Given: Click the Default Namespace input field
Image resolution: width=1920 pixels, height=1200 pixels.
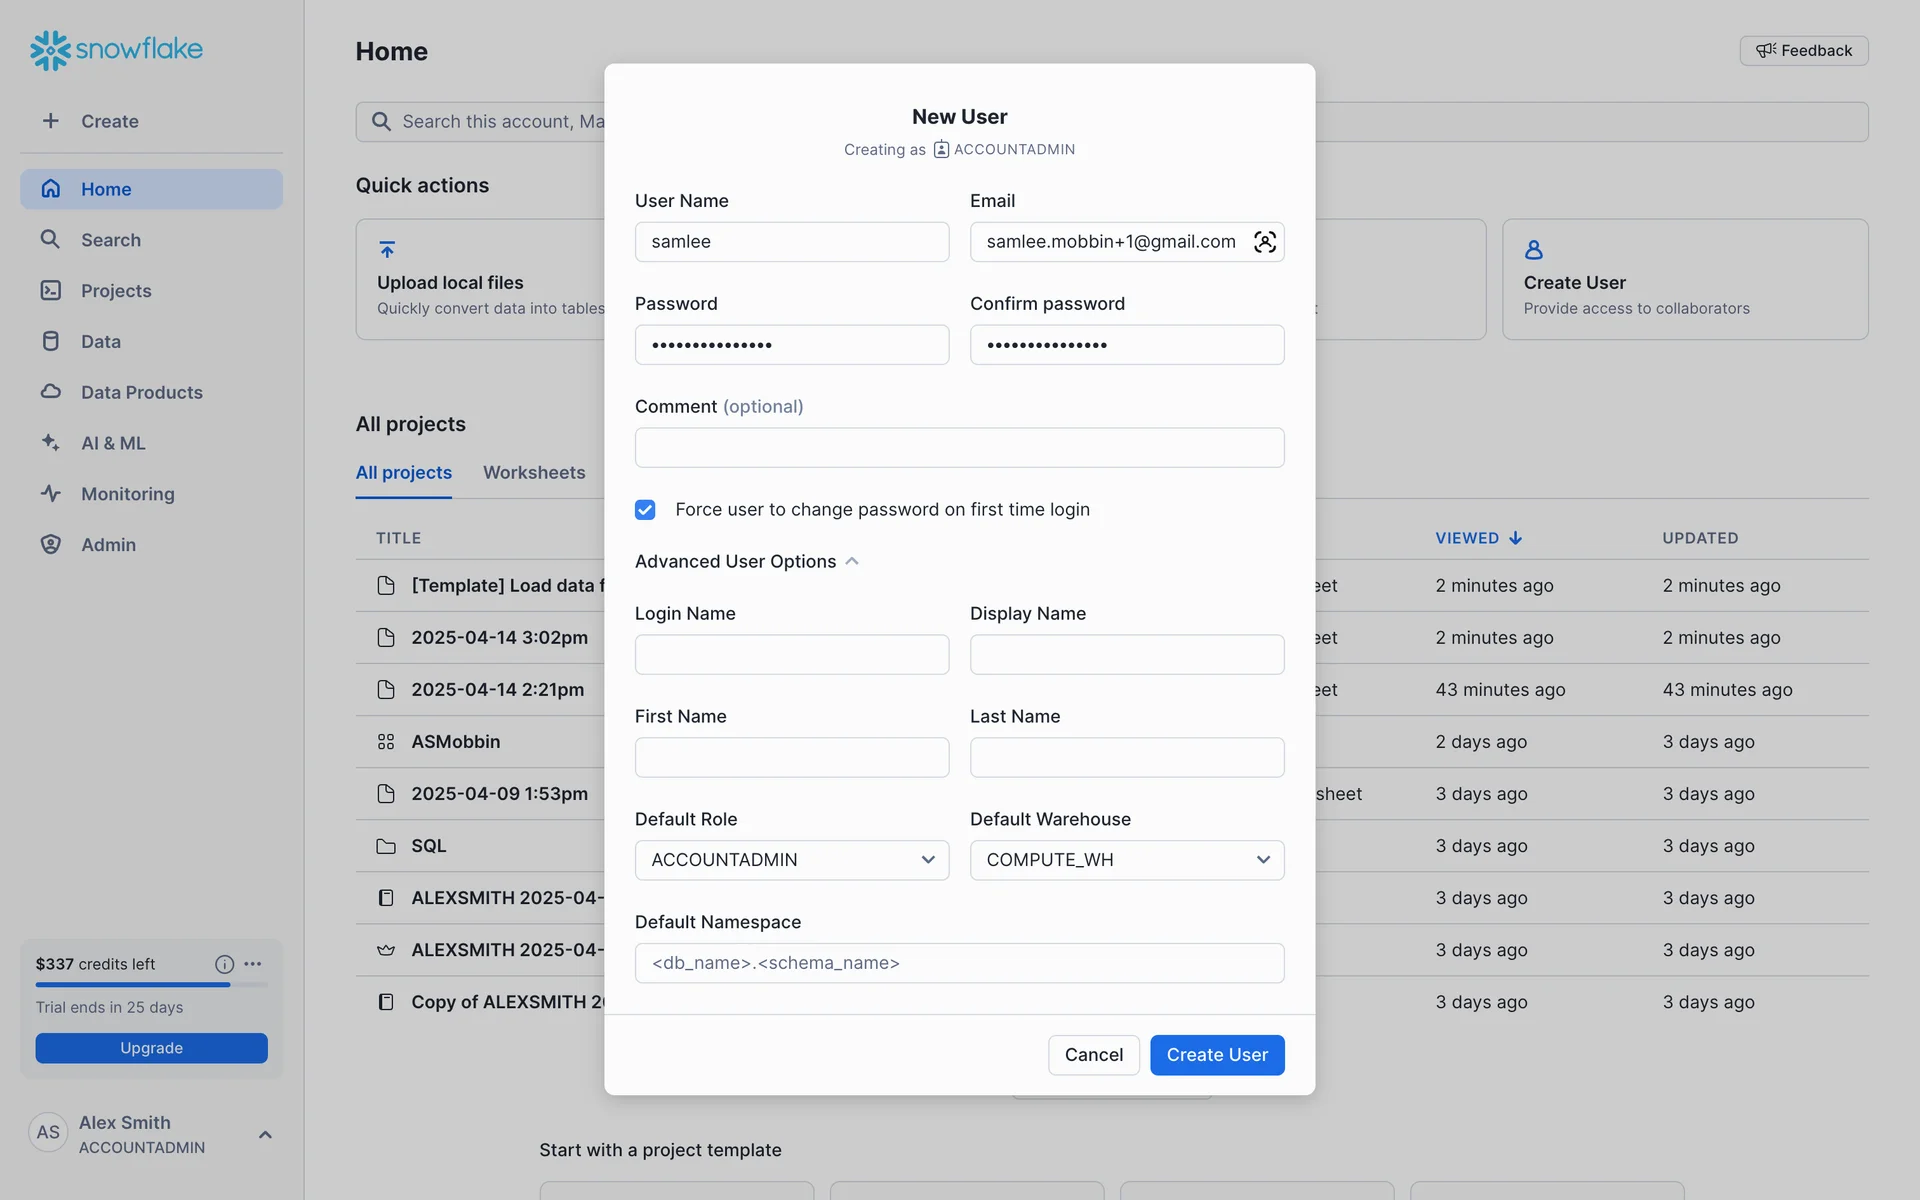Looking at the screenshot, I should tap(959, 963).
